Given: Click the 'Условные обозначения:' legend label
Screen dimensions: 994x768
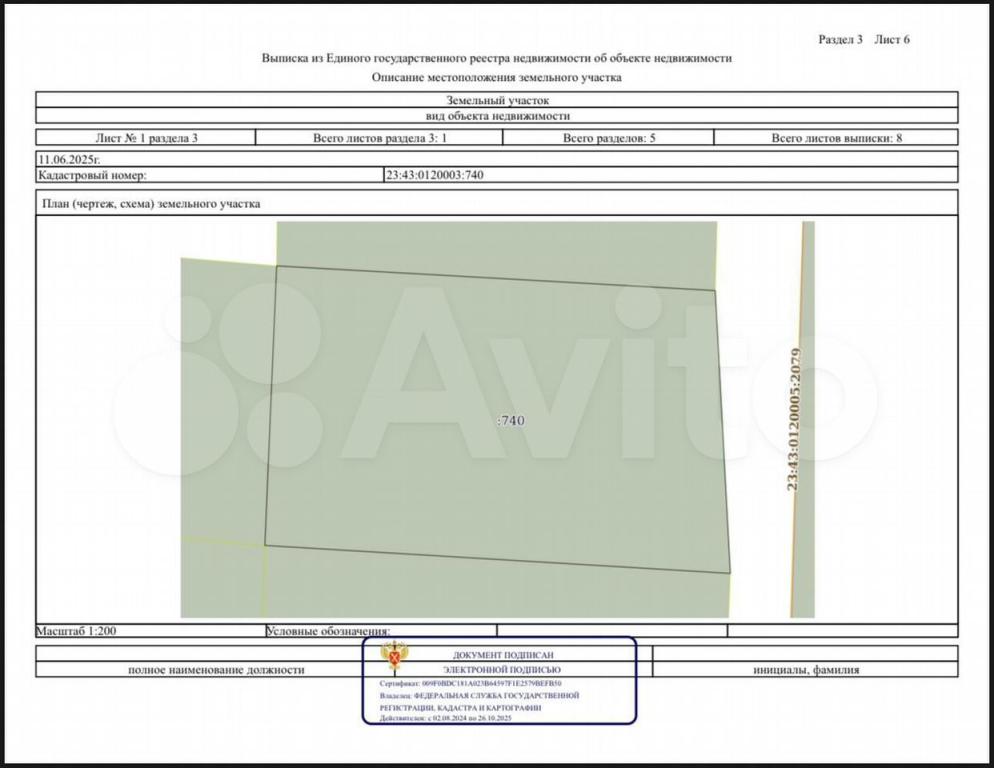Looking at the screenshot, I should point(328,631).
